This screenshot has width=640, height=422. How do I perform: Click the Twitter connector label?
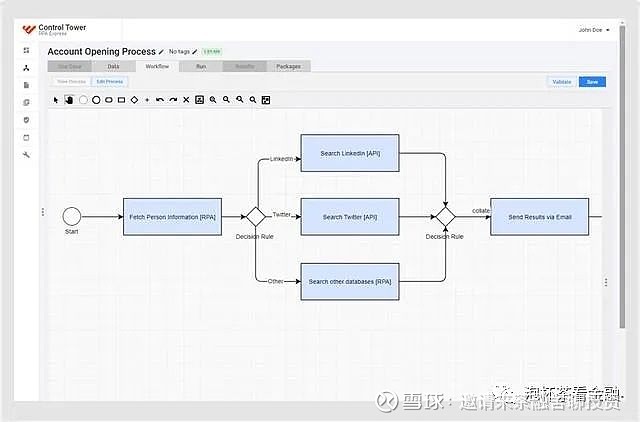click(282, 214)
